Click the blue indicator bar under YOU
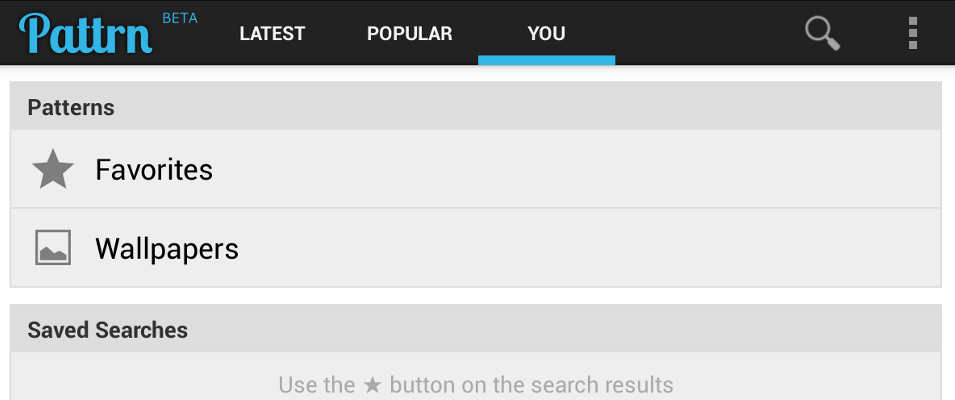Image resolution: width=955 pixels, height=400 pixels. click(546, 60)
